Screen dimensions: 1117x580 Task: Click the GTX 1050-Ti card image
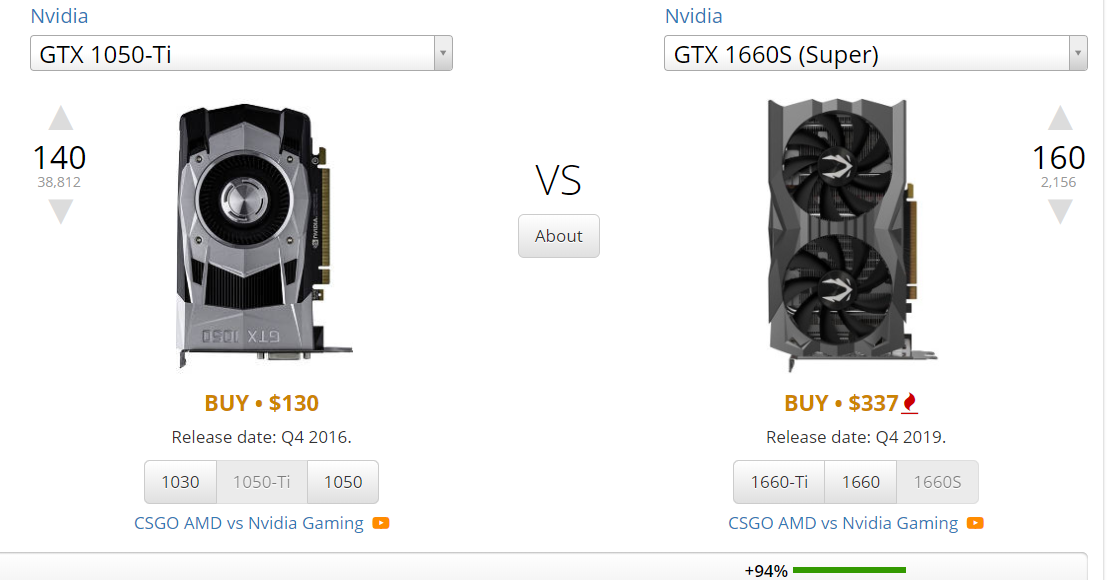[262, 235]
